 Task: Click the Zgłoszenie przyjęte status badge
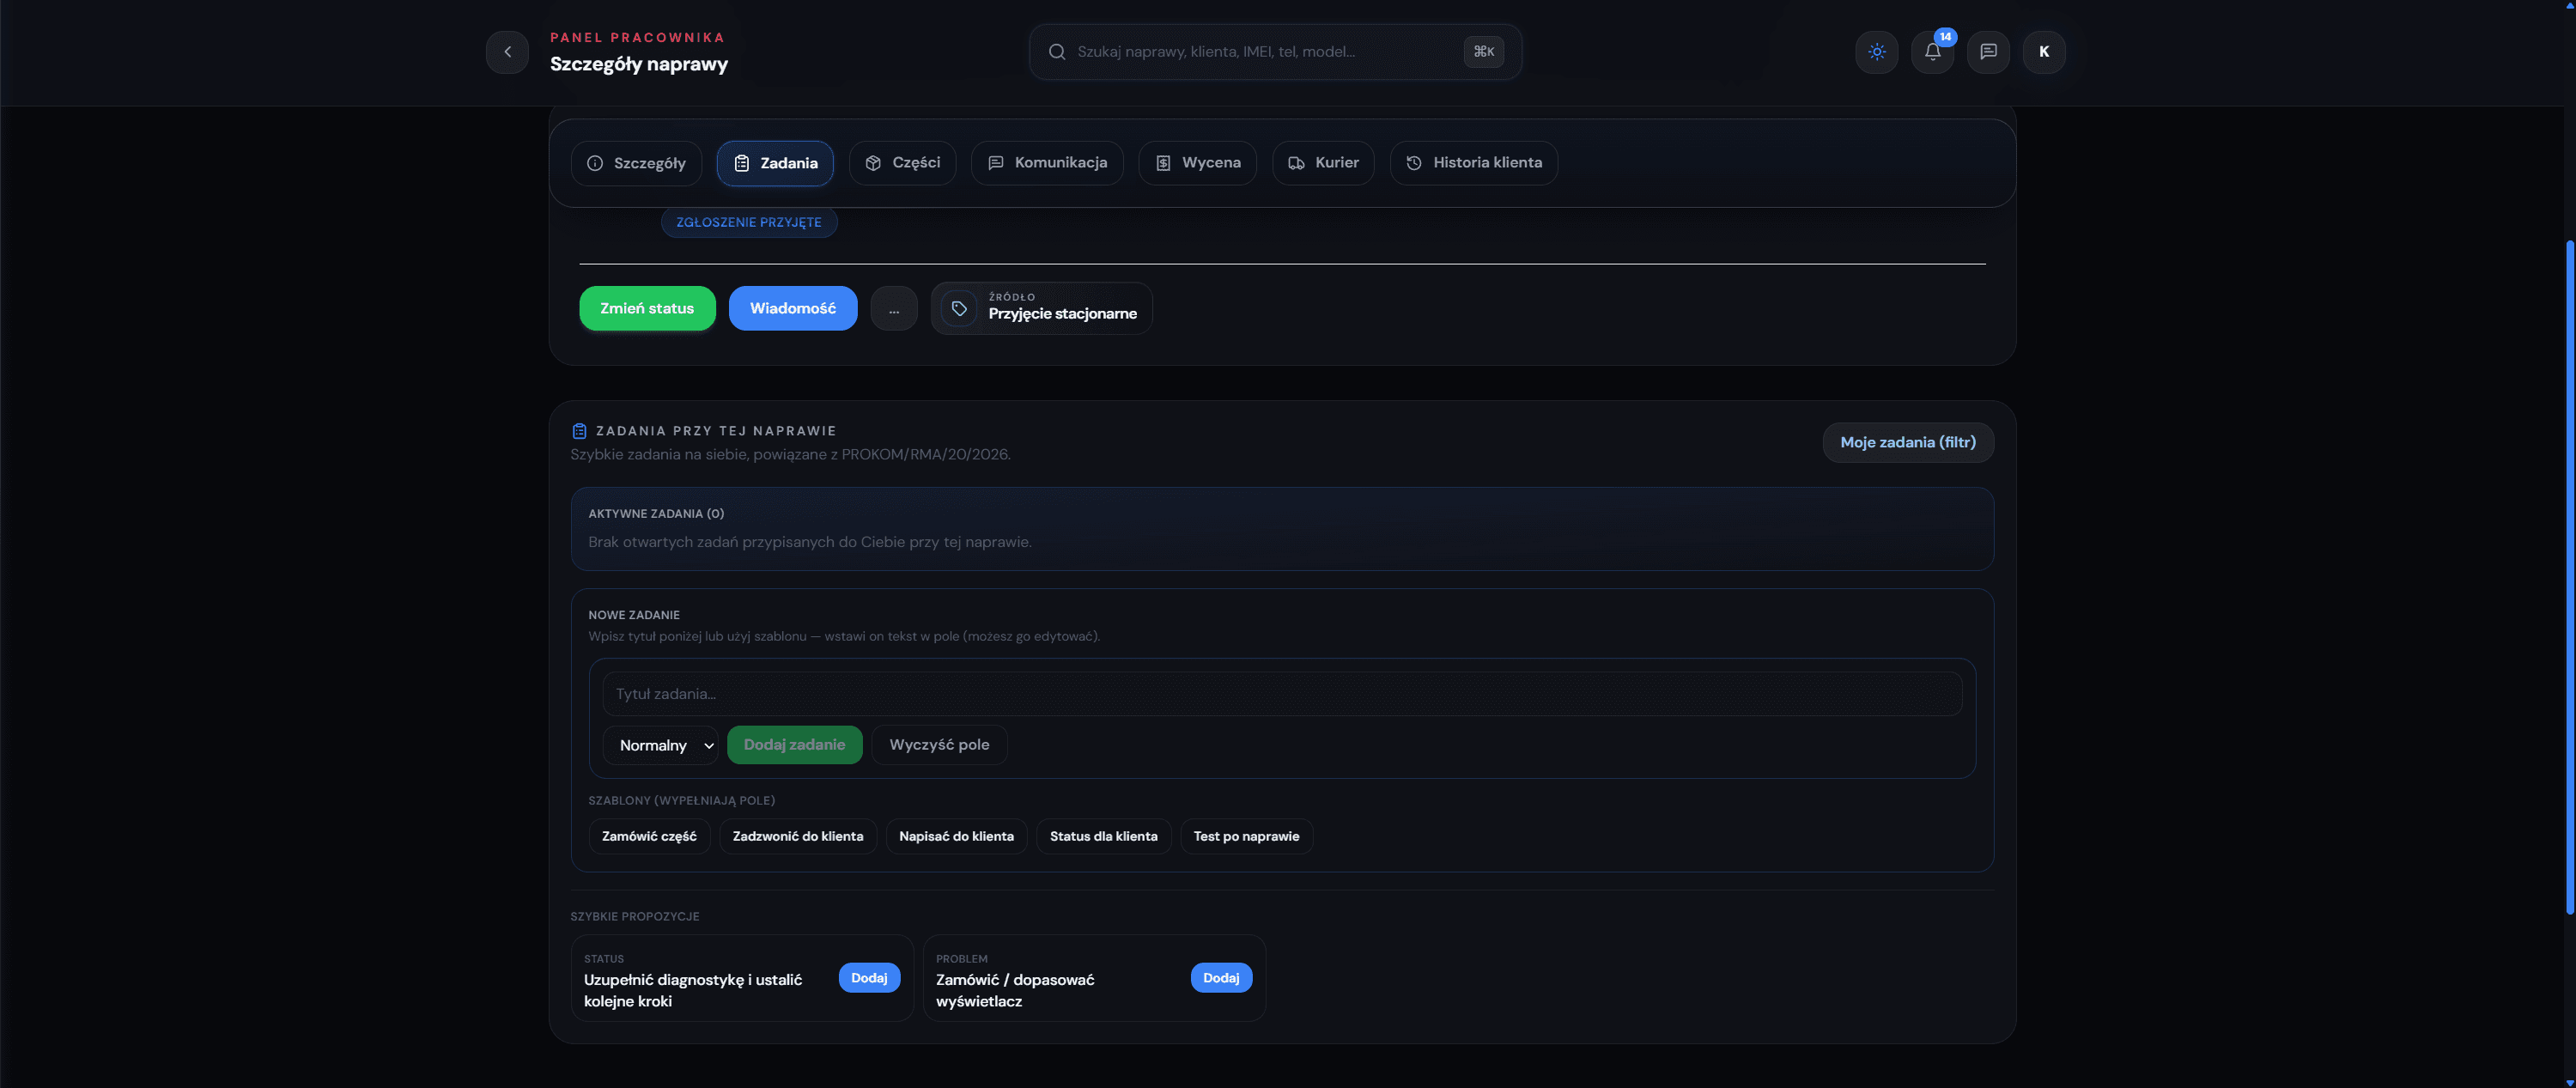[x=749, y=222]
